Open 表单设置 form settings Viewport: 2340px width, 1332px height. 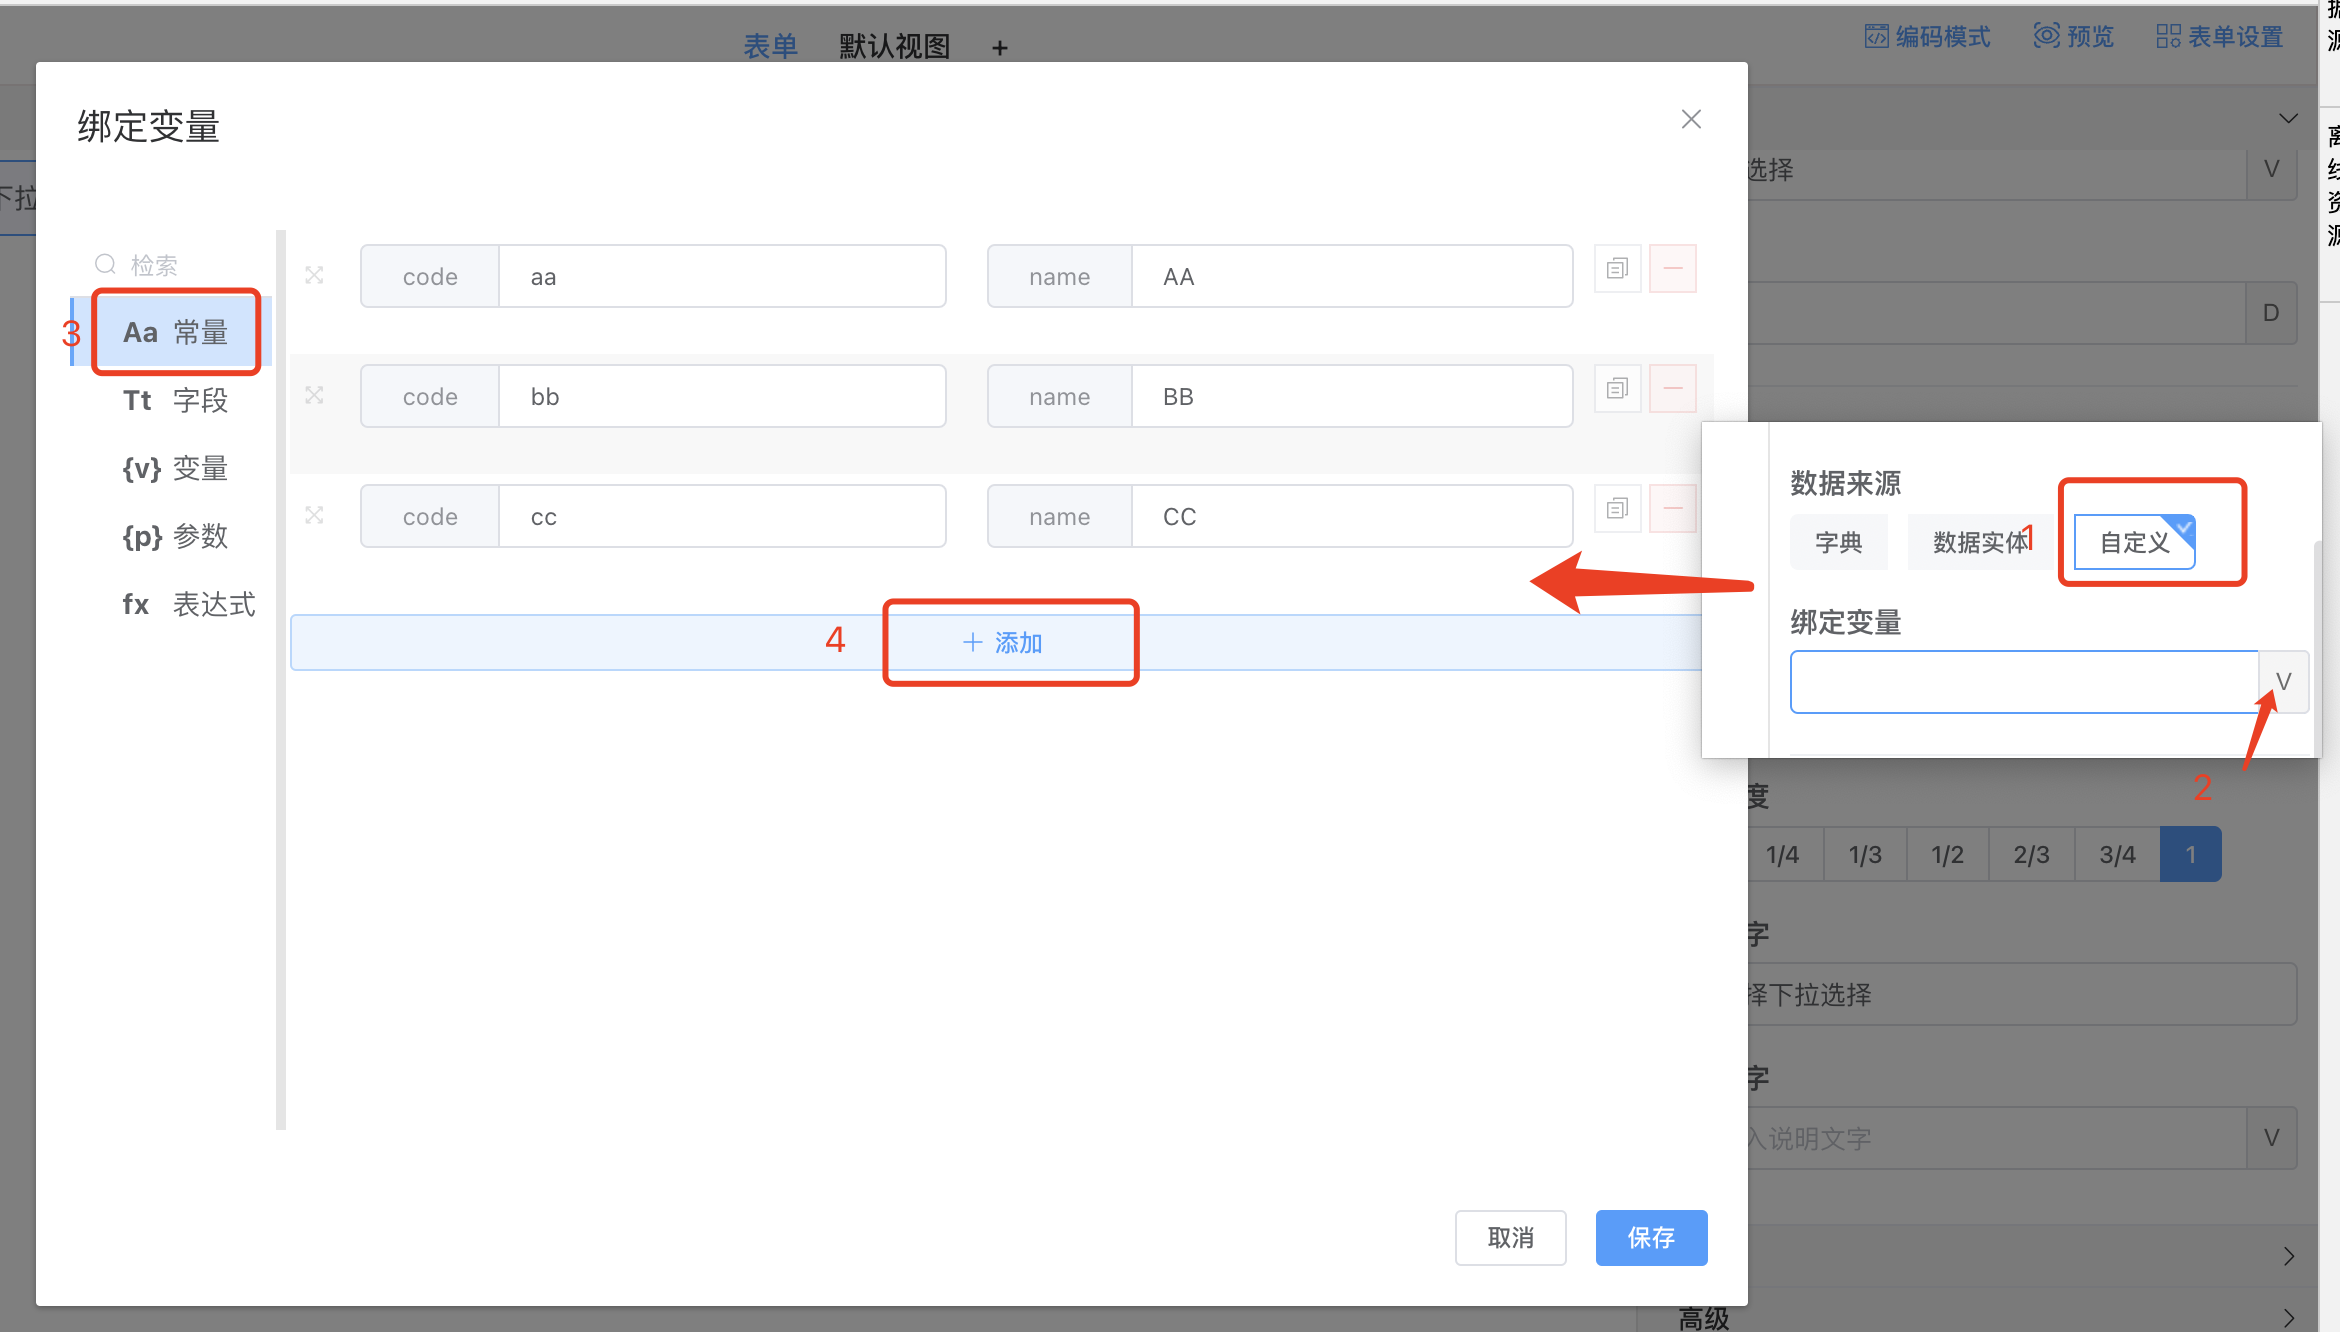2220,37
